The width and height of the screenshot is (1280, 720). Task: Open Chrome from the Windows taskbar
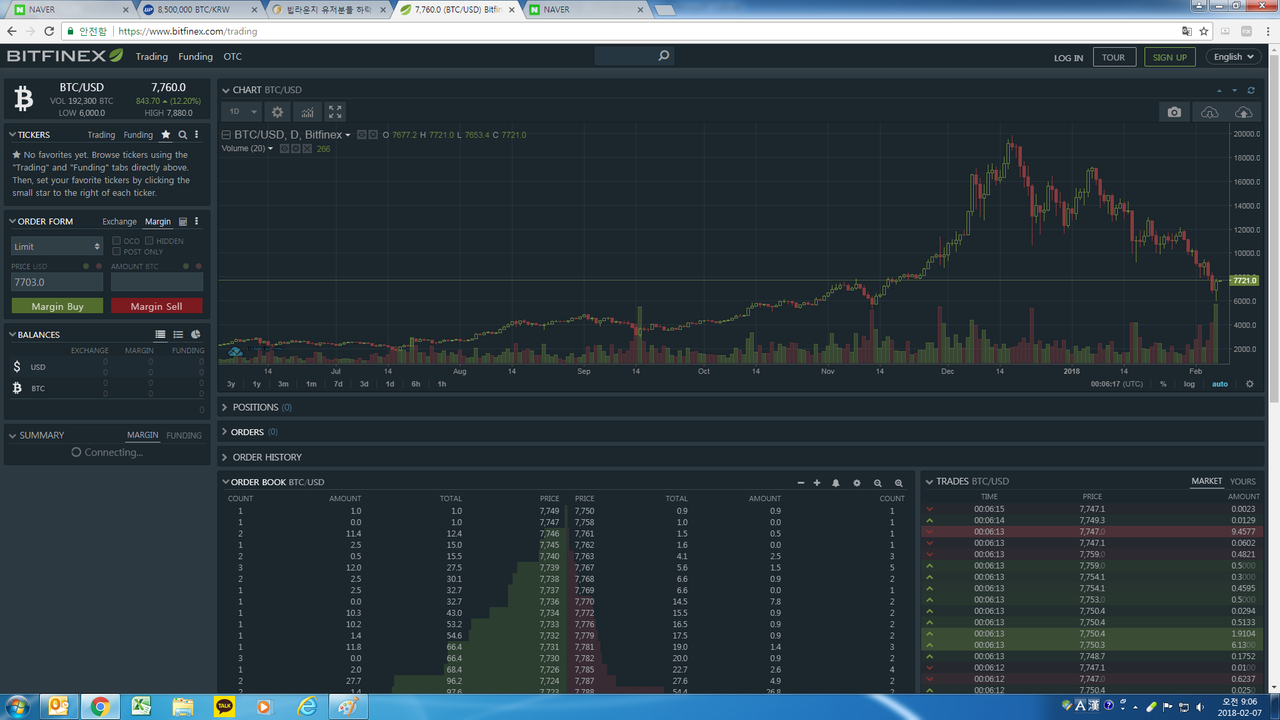coord(100,706)
